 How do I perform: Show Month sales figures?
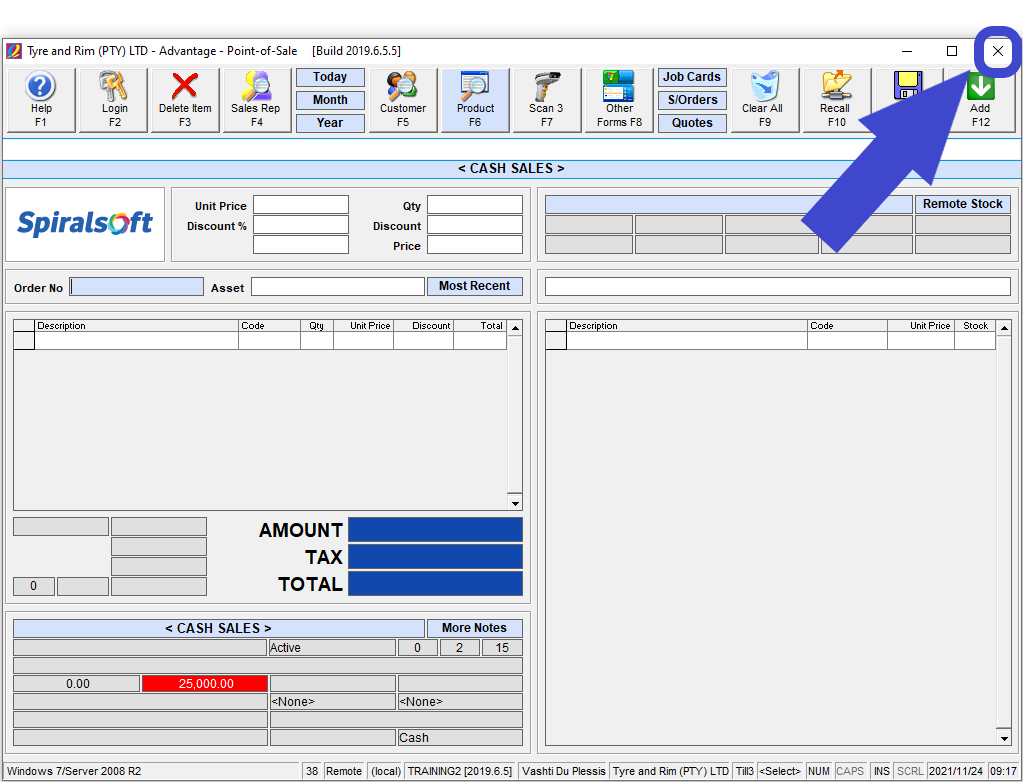[330, 100]
